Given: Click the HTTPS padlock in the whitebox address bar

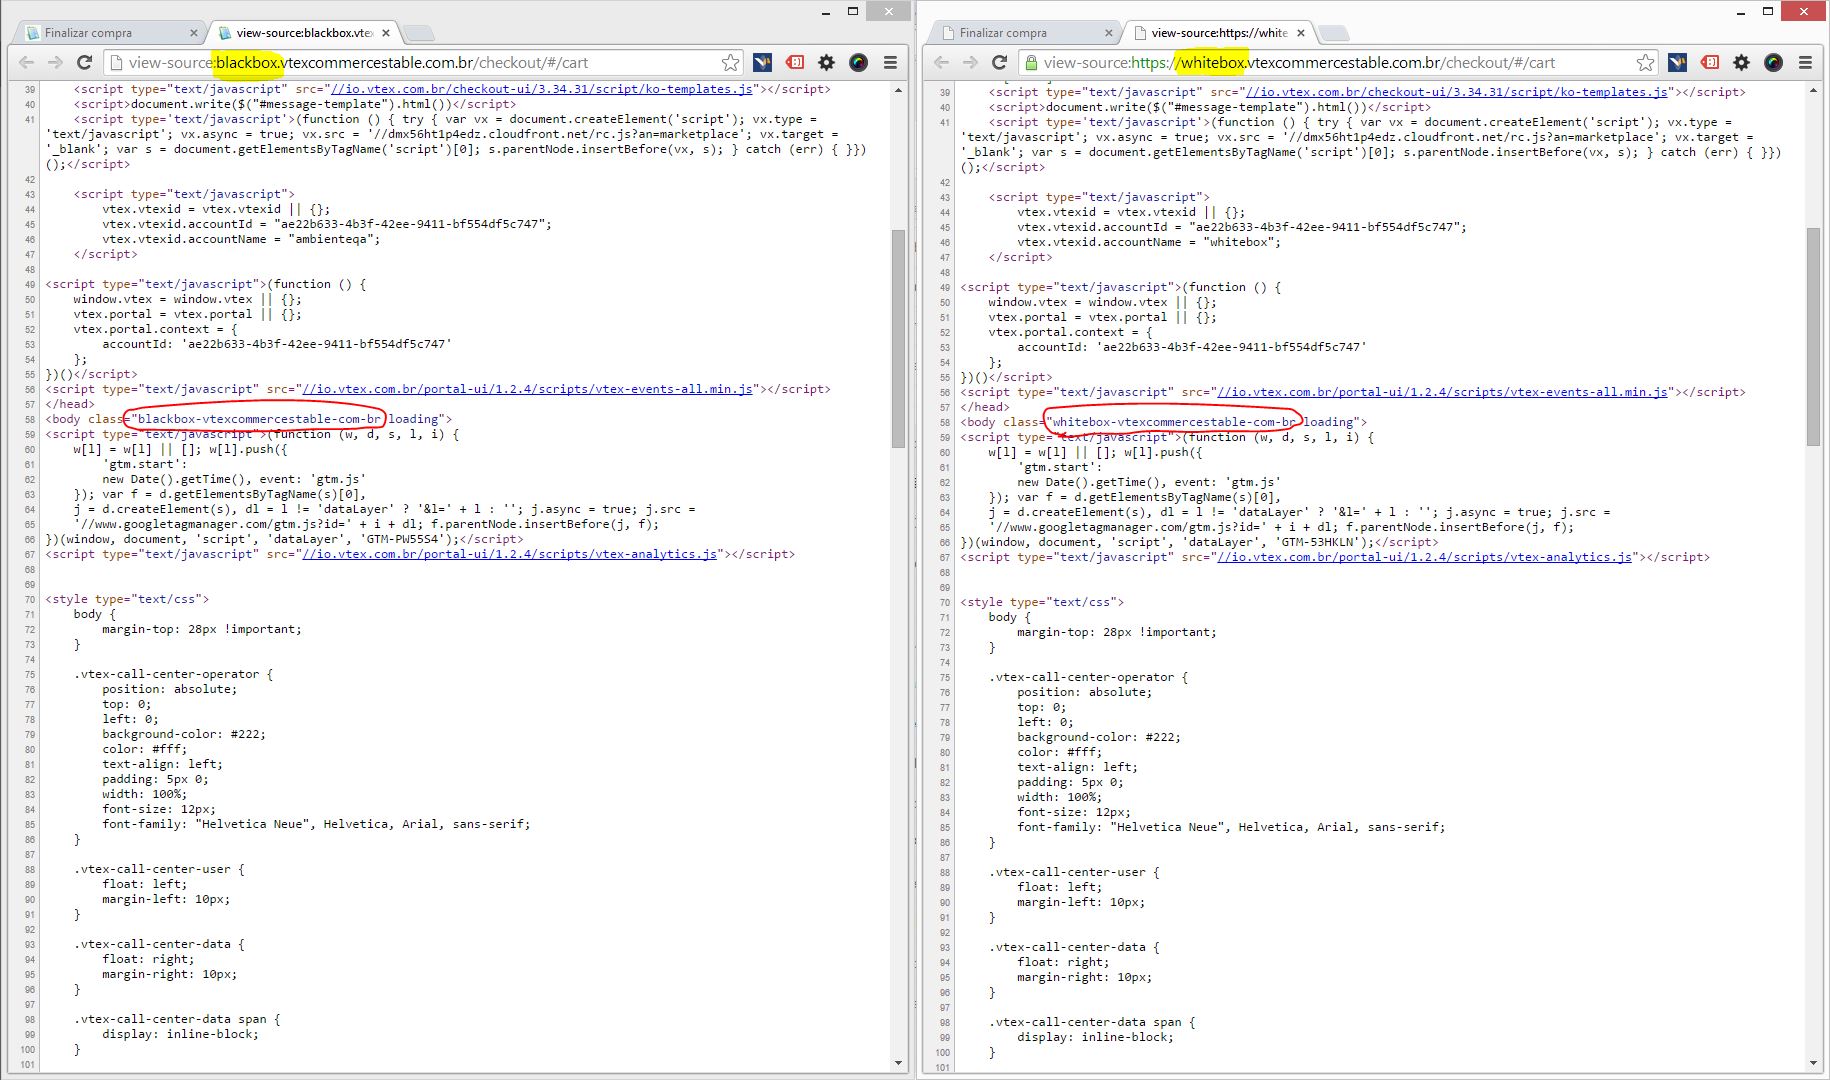Looking at the screenshot, I should click(1031, 62).
